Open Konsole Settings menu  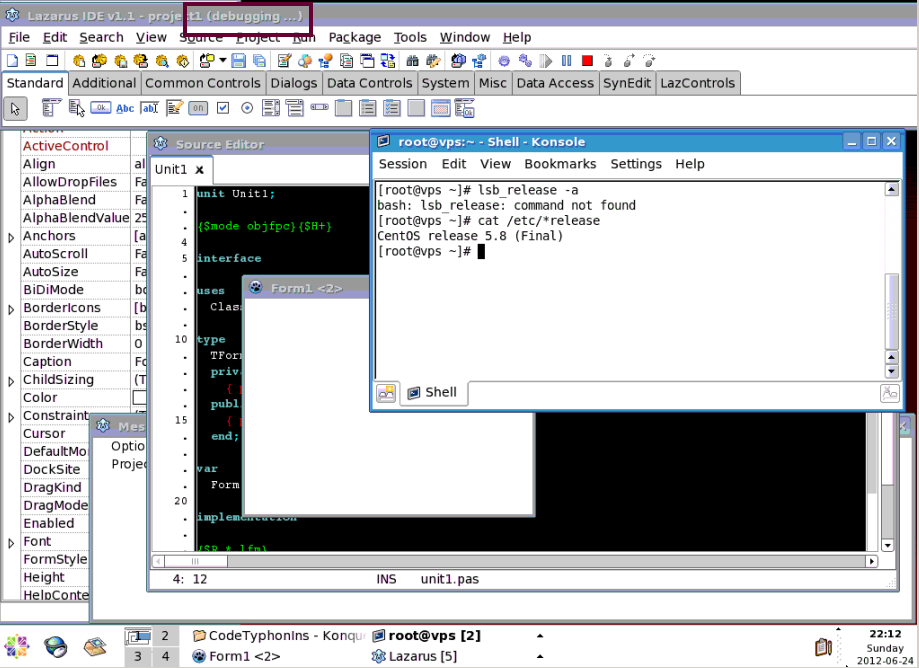tap(636, 164)
